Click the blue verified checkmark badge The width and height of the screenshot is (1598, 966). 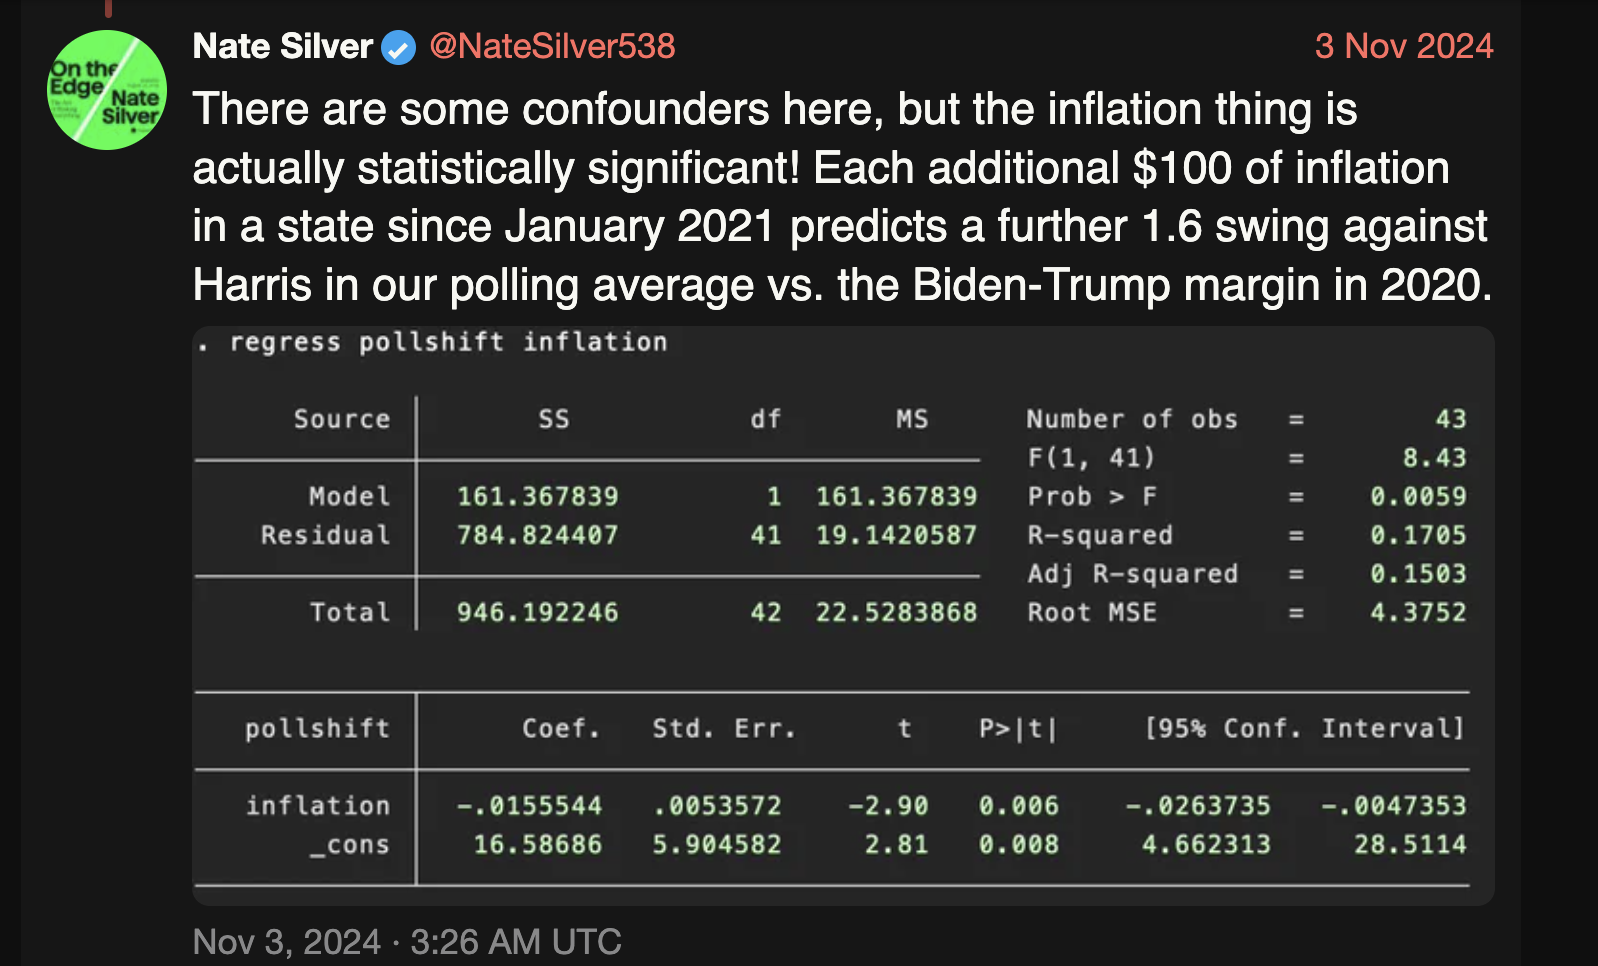click(398, 47)
